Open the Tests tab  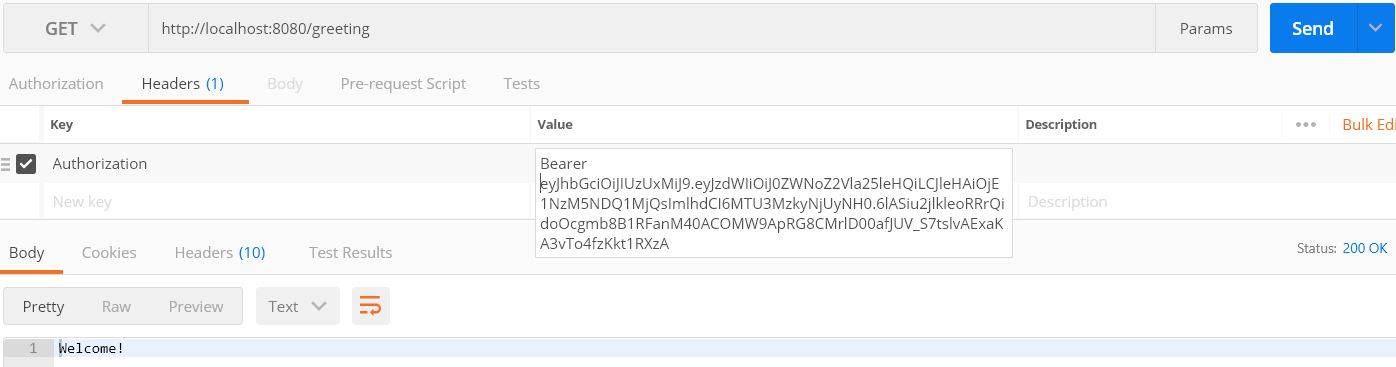[x=521, y=84]
